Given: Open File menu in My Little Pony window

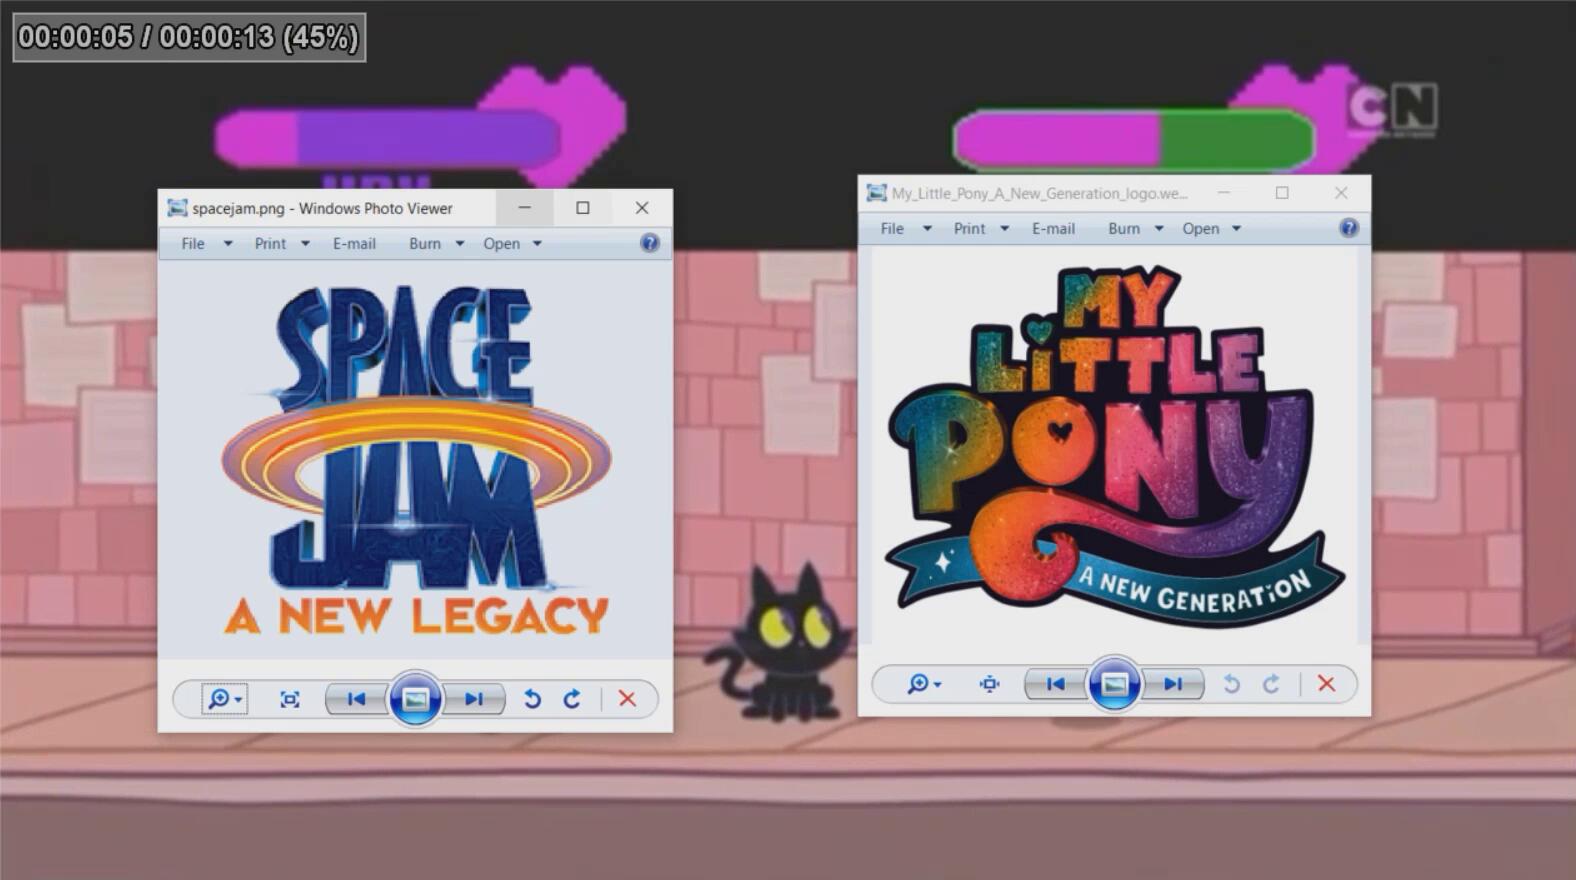Looking at the screenshot, I should 892,228.
